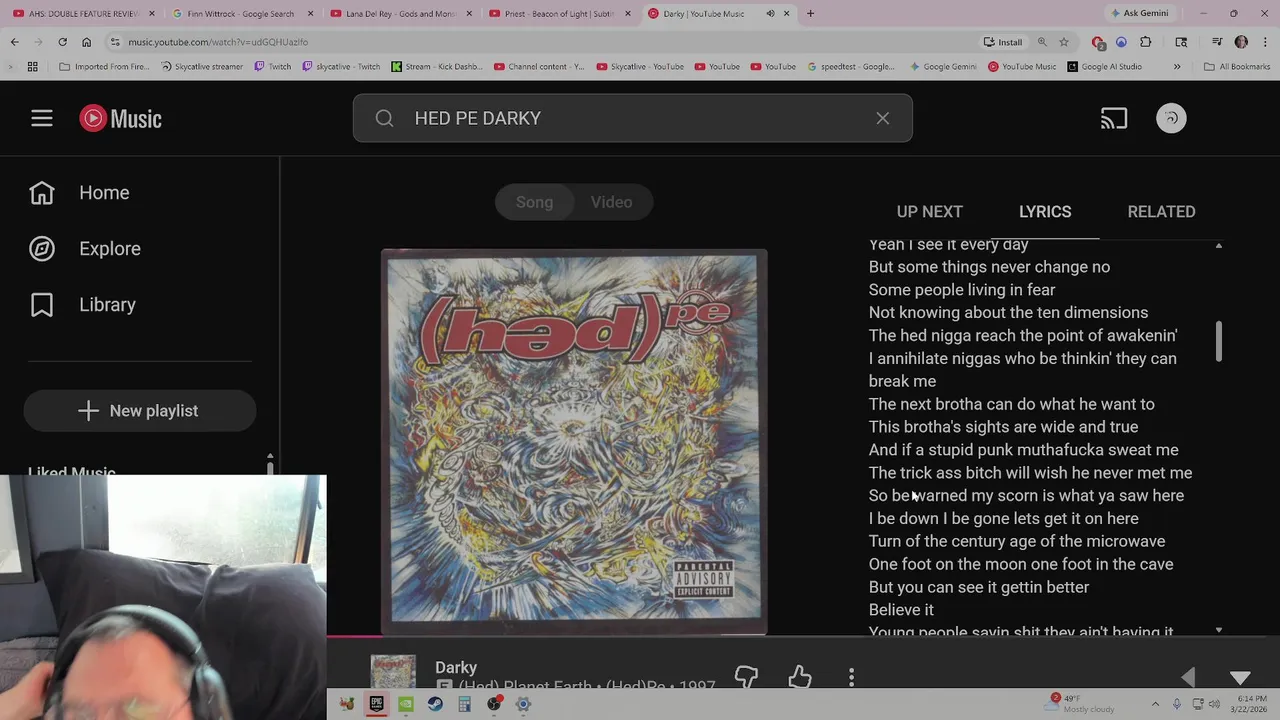The image size is (1280, 720).
Task: Open Epic Games from the taskbar
Action: click(x=376, y=704)
